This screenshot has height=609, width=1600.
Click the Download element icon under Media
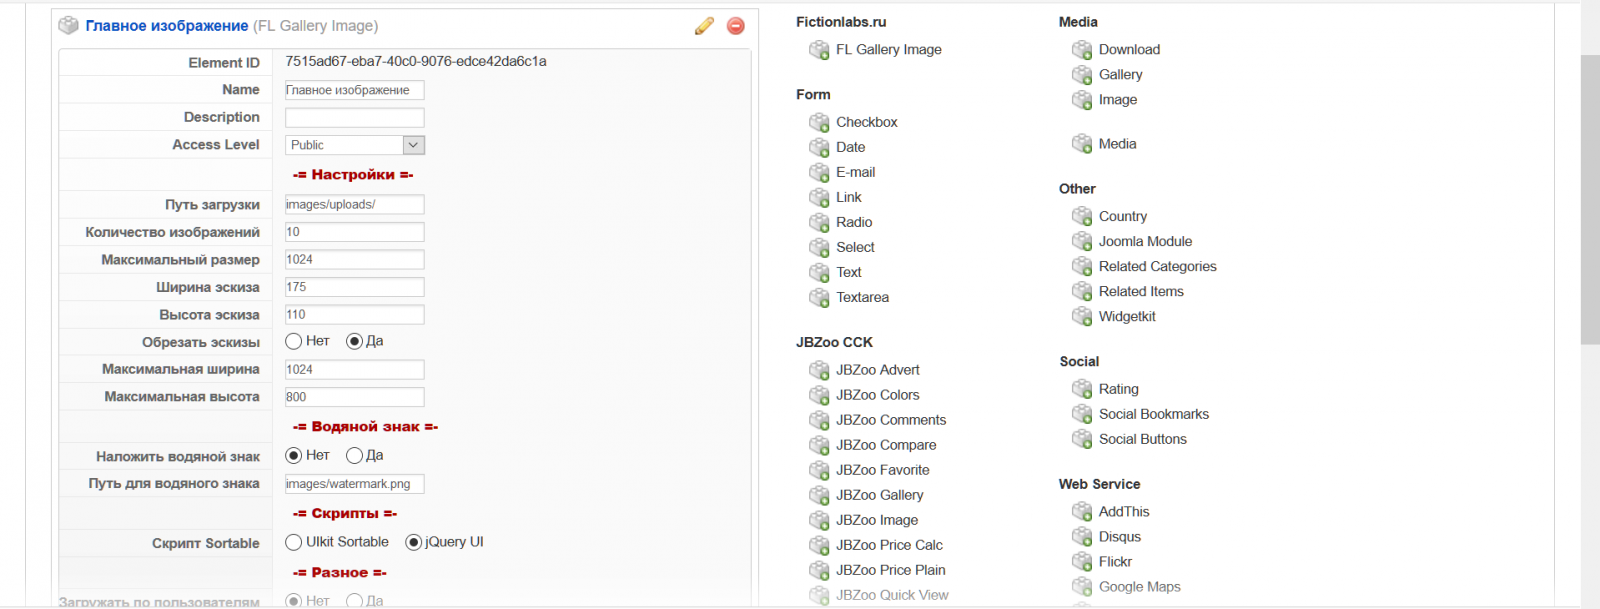coord(1082,50)
